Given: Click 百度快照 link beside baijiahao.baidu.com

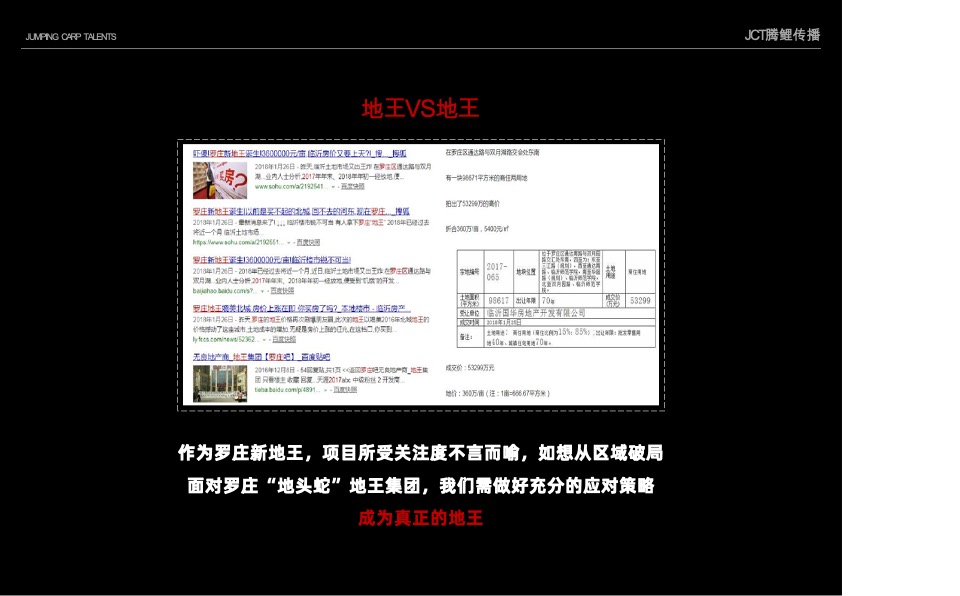Looking at the screenshot, I should tap(282, 290).
